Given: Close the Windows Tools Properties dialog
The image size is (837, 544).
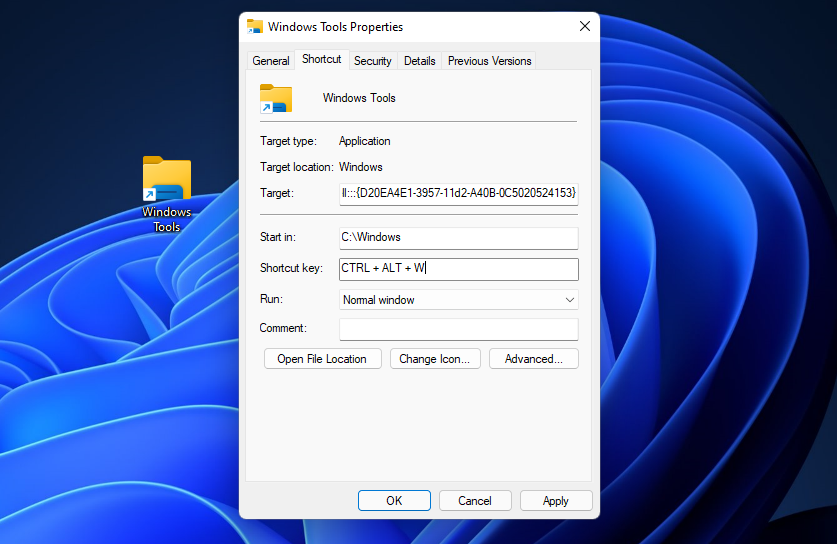Looking at the screenshot, I should 583,27.
